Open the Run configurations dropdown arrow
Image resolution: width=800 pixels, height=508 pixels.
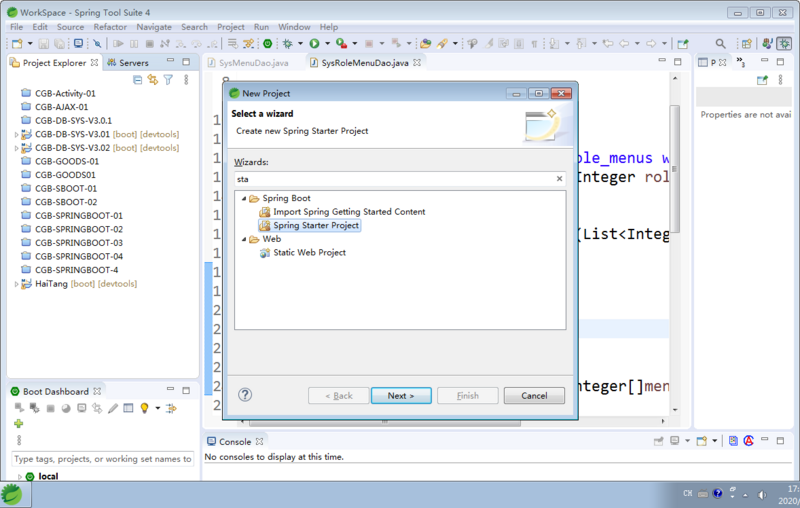[x=327, y=44]
